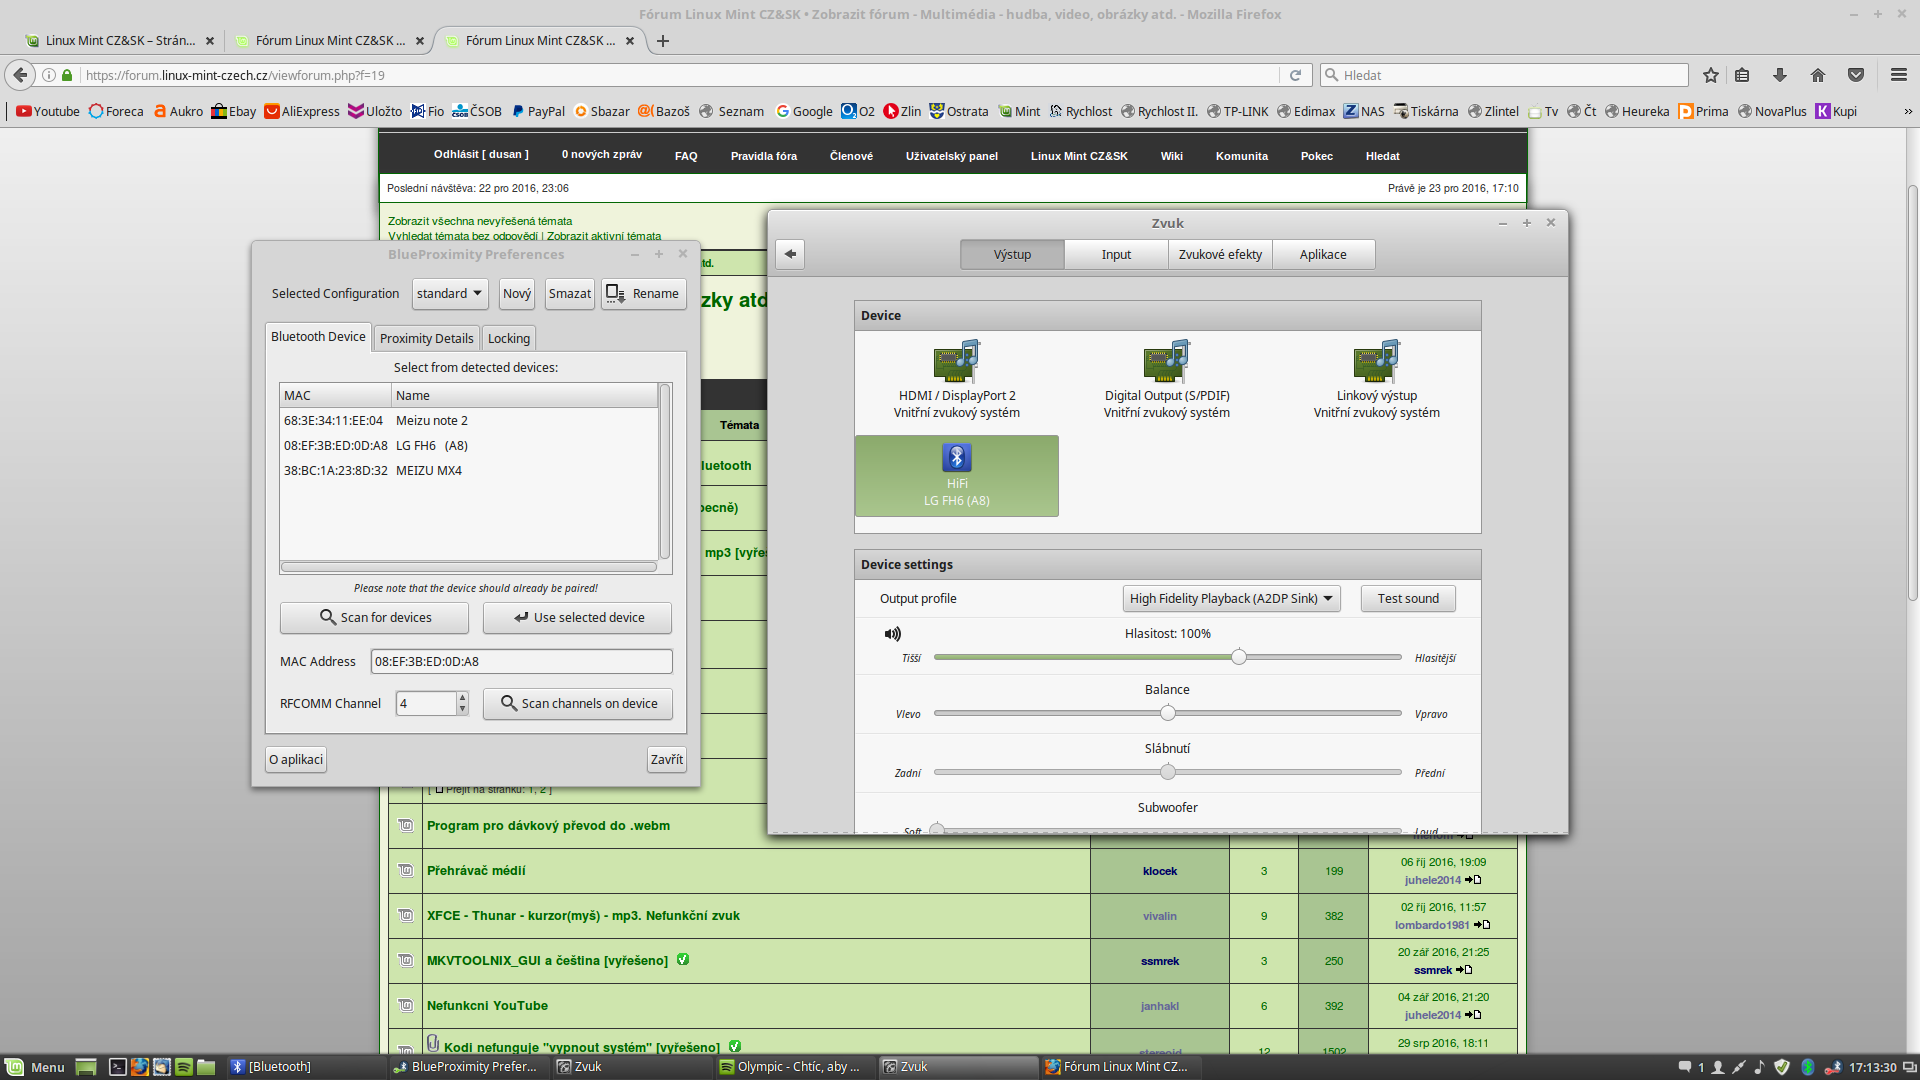Click the MAC Address input field
The image size is (1920, 1080).
[520, 661]
